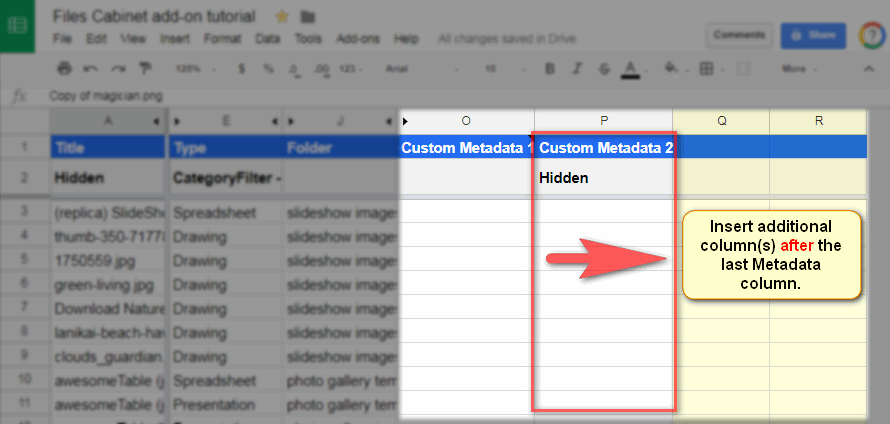Open the text color picker
Image resolution: width=890 pixels, height=424 pixels.
pos(630,69)
